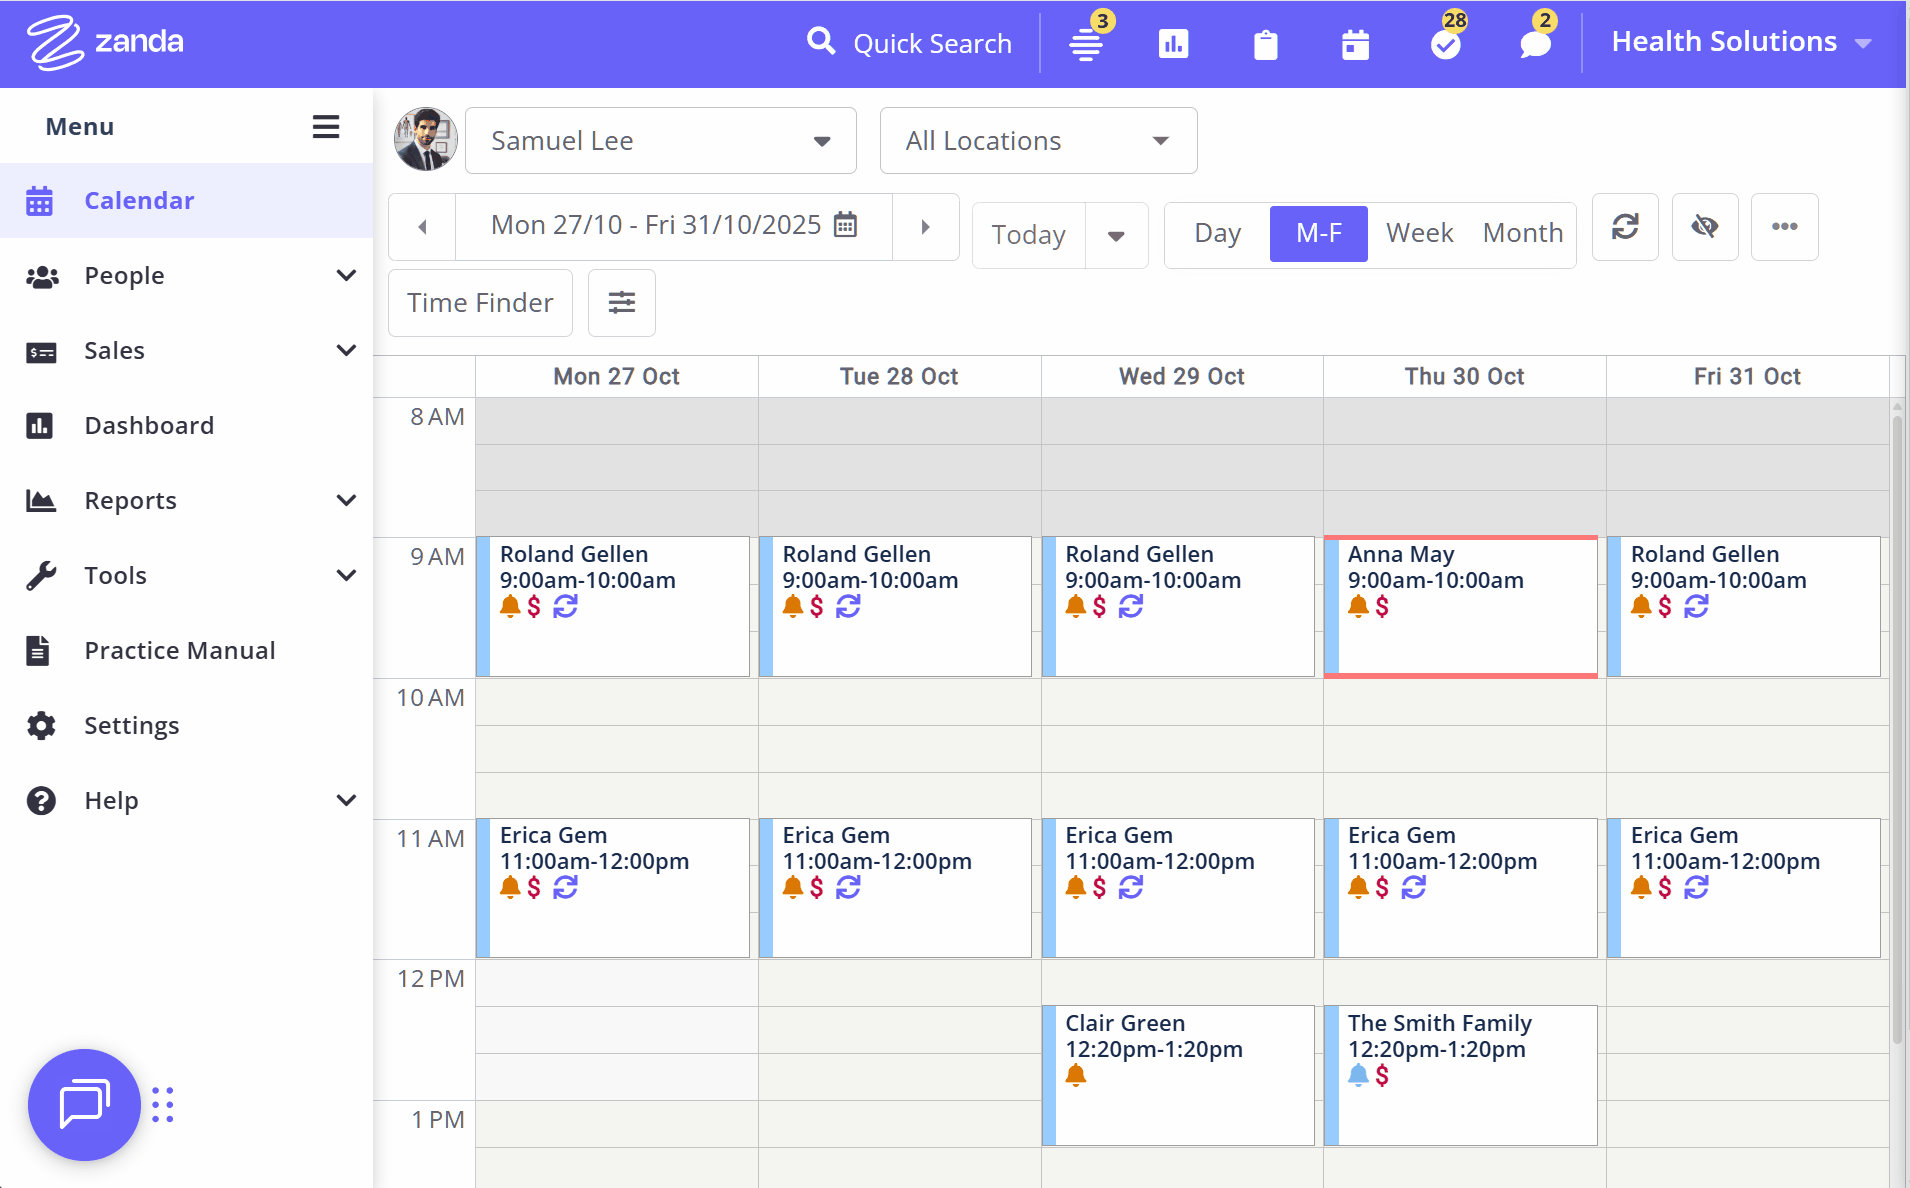Click the Time Finder button

click(x=479, y=302)
